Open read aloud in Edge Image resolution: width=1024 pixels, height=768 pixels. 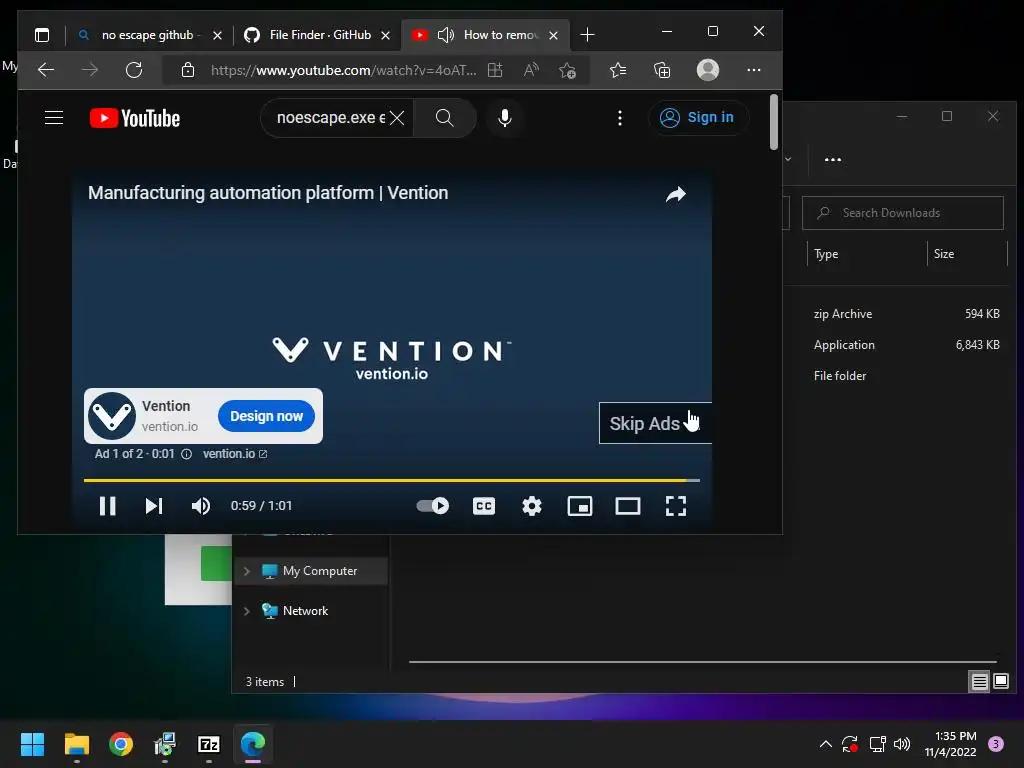click(531, 70)
